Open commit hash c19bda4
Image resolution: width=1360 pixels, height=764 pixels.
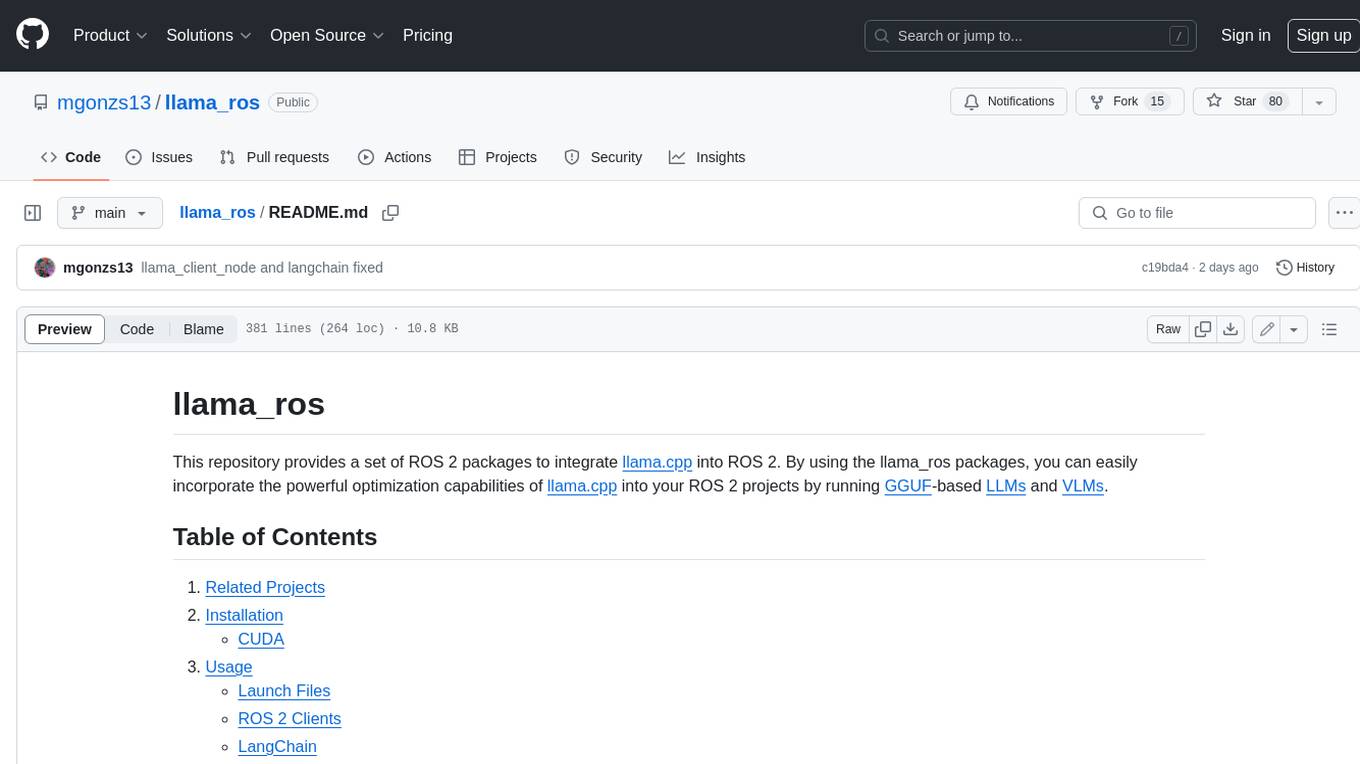(x=1164, y=267)
